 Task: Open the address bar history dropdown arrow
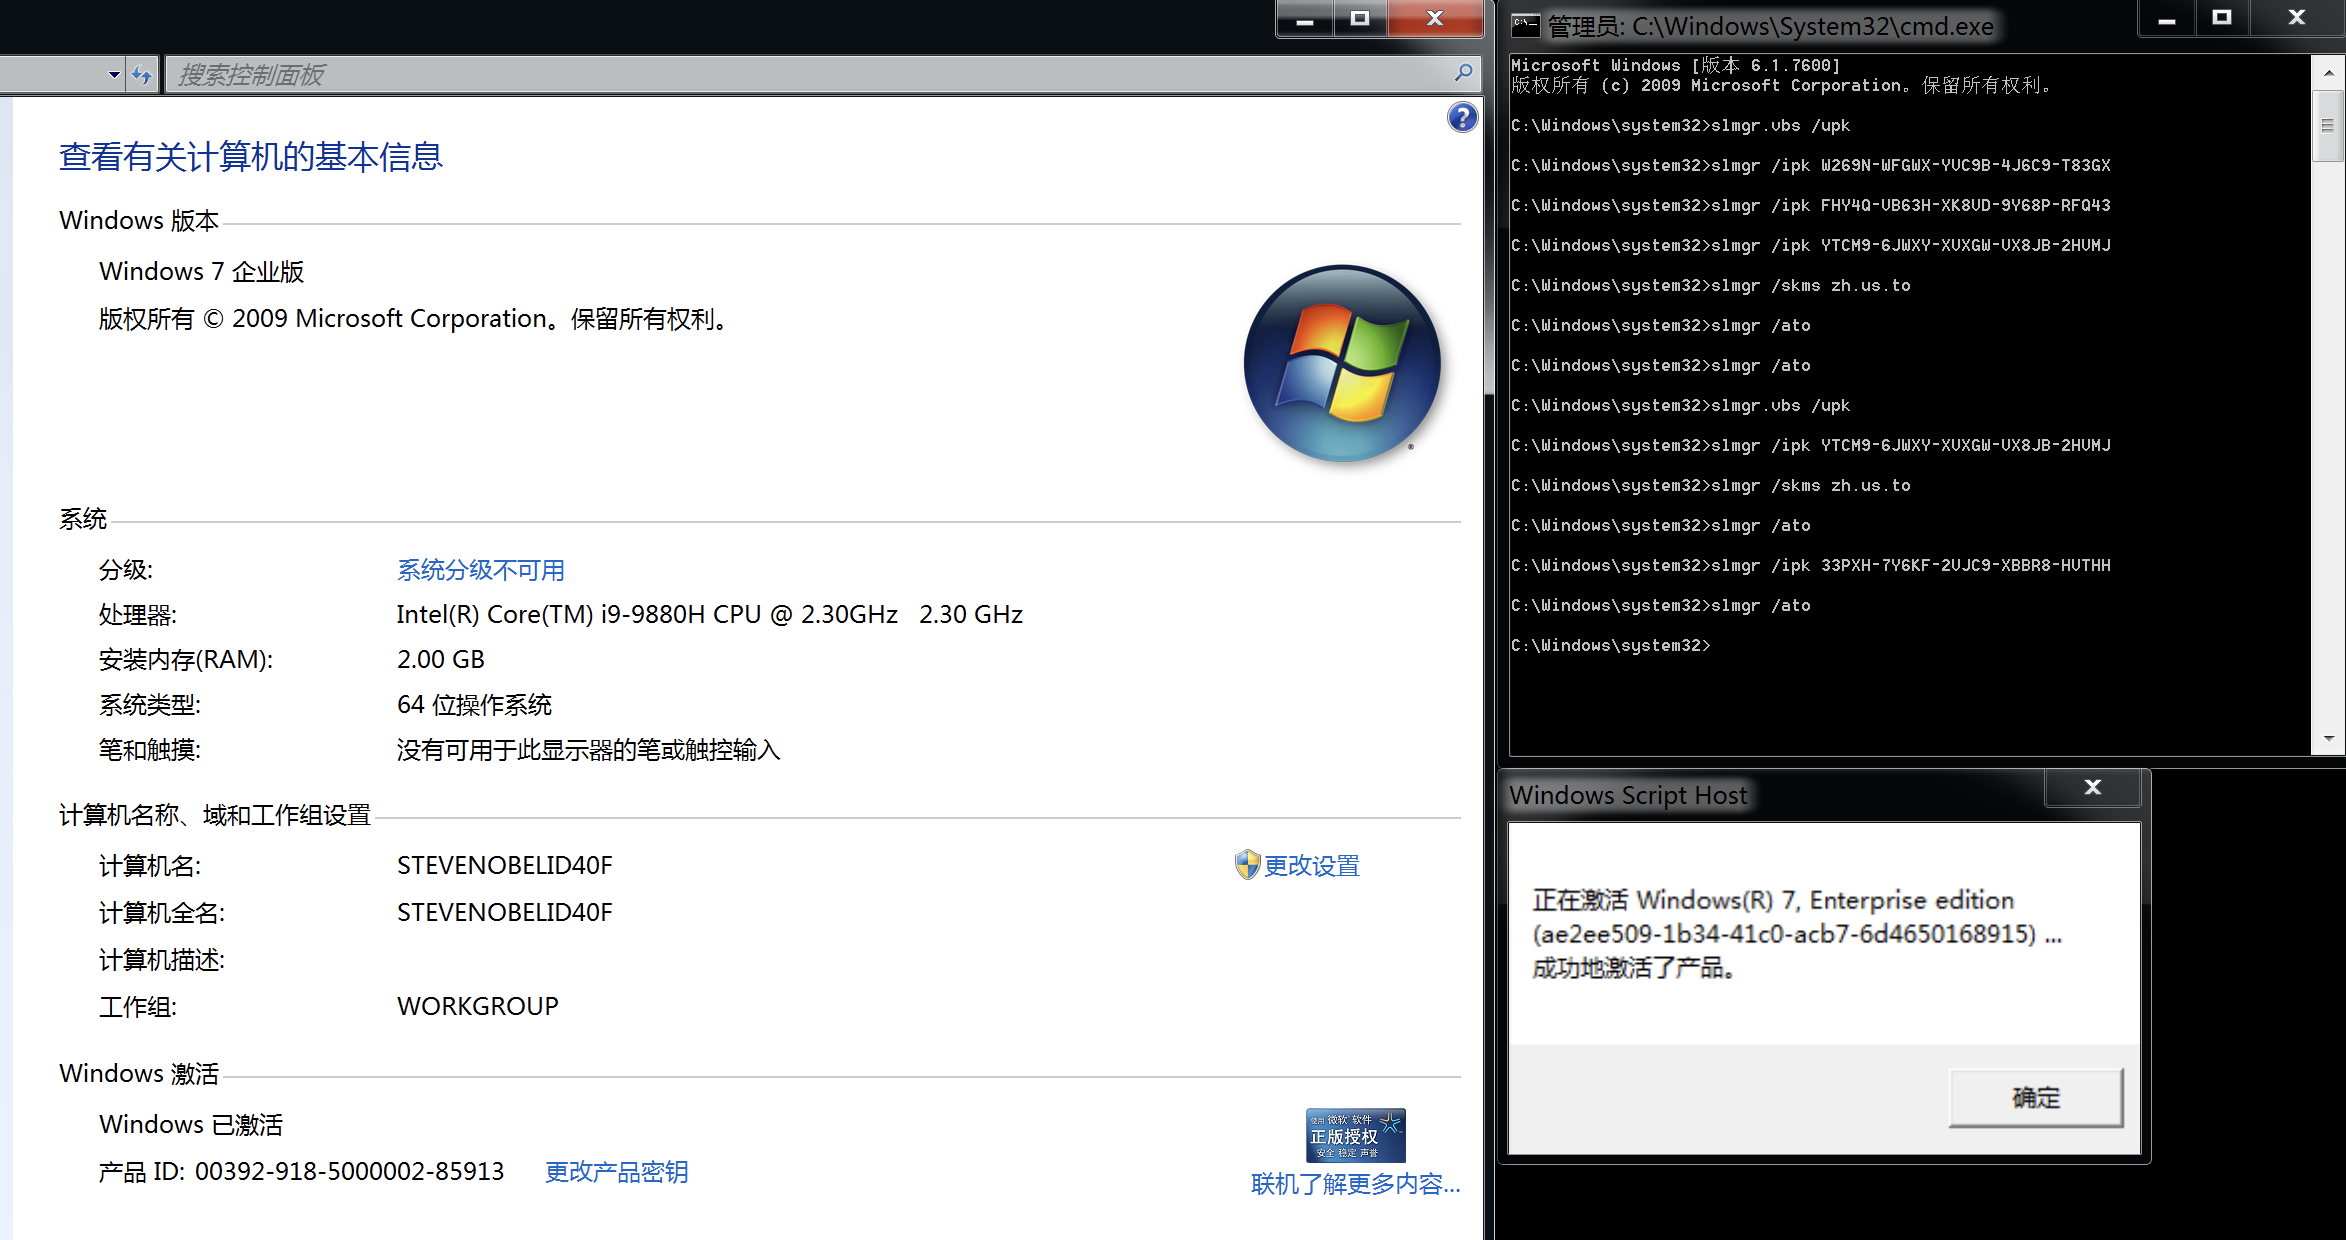[114, 75]
